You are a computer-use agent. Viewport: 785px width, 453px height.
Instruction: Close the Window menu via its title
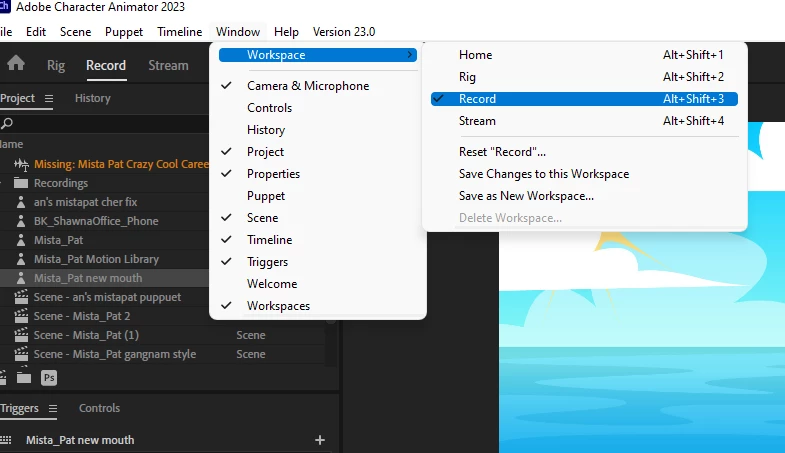click(238, 32)
